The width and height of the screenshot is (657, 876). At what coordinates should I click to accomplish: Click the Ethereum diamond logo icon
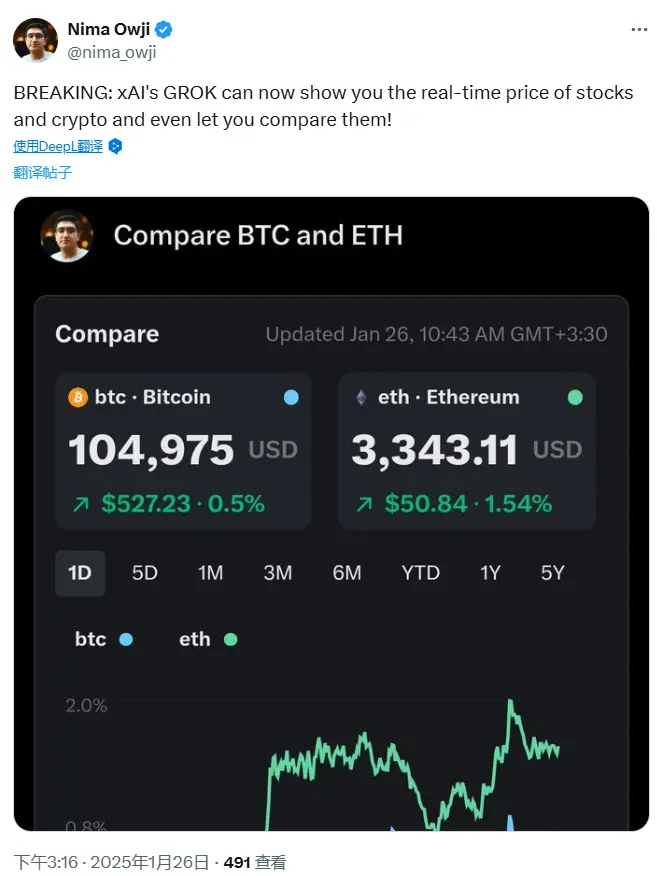tap(361, 397)
